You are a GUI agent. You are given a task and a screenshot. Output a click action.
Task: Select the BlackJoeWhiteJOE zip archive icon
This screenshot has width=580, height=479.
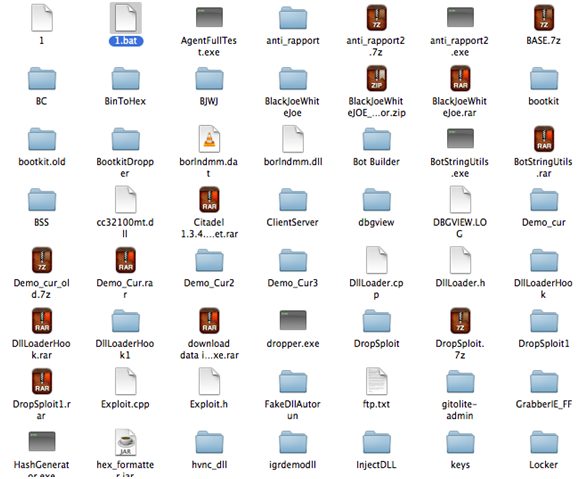377,78
